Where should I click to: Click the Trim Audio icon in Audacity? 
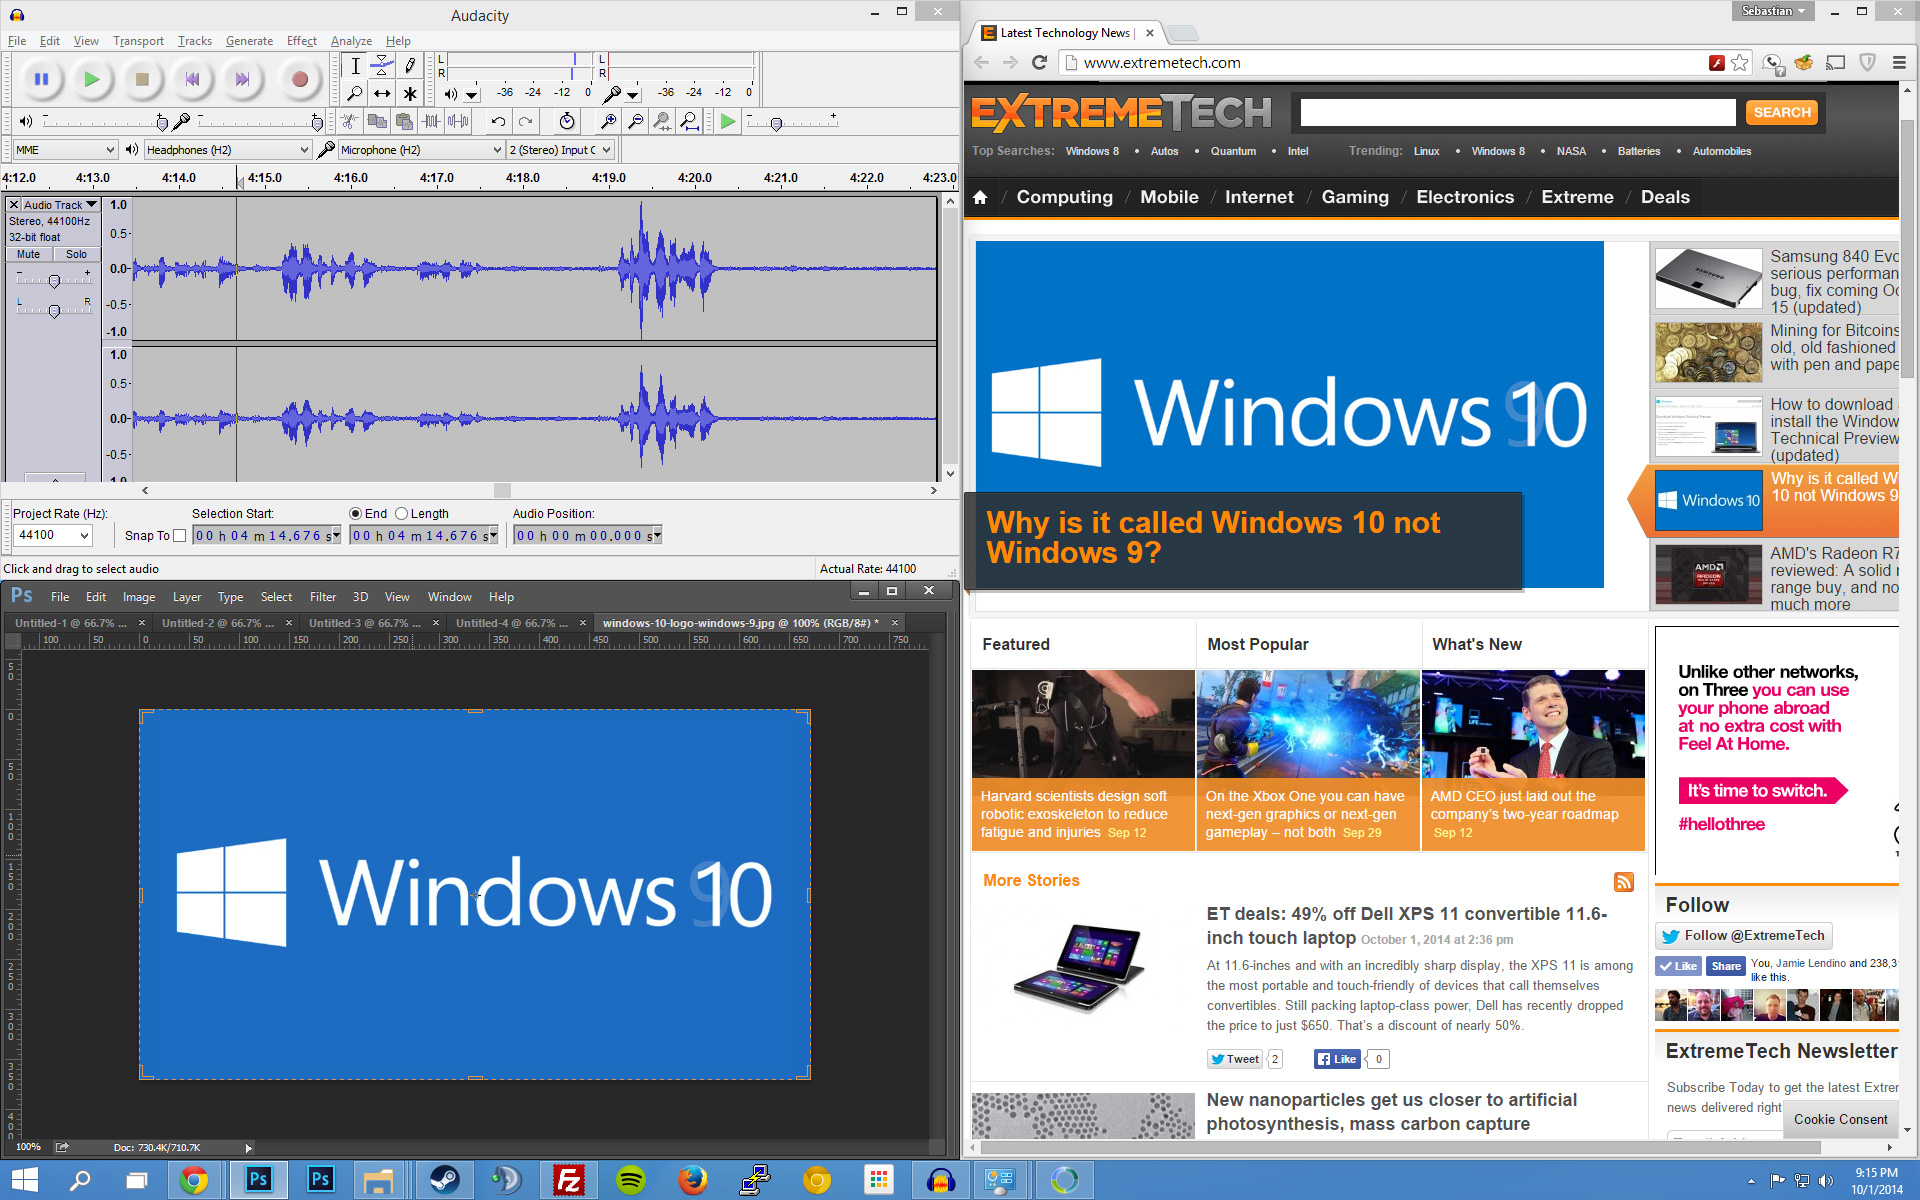pyautogui.click(x=432, y=121)
